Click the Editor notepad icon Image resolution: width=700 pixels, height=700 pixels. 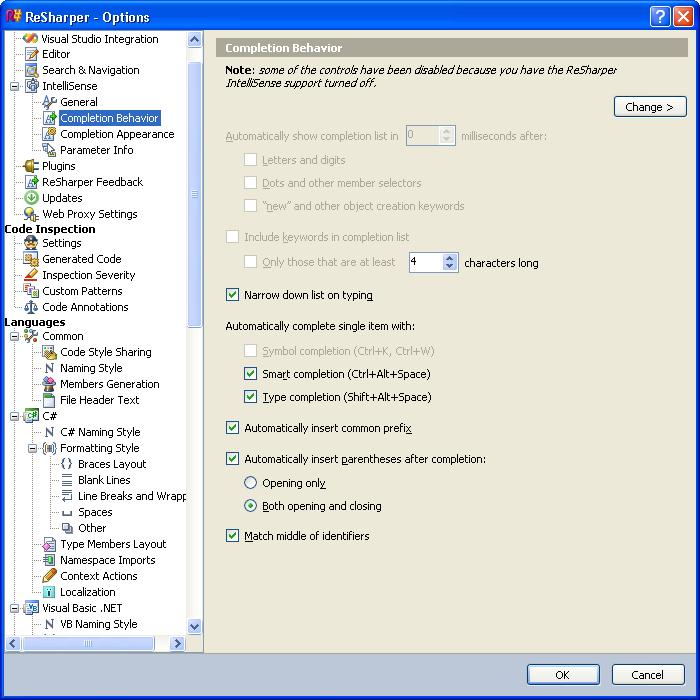pos(31,54)
